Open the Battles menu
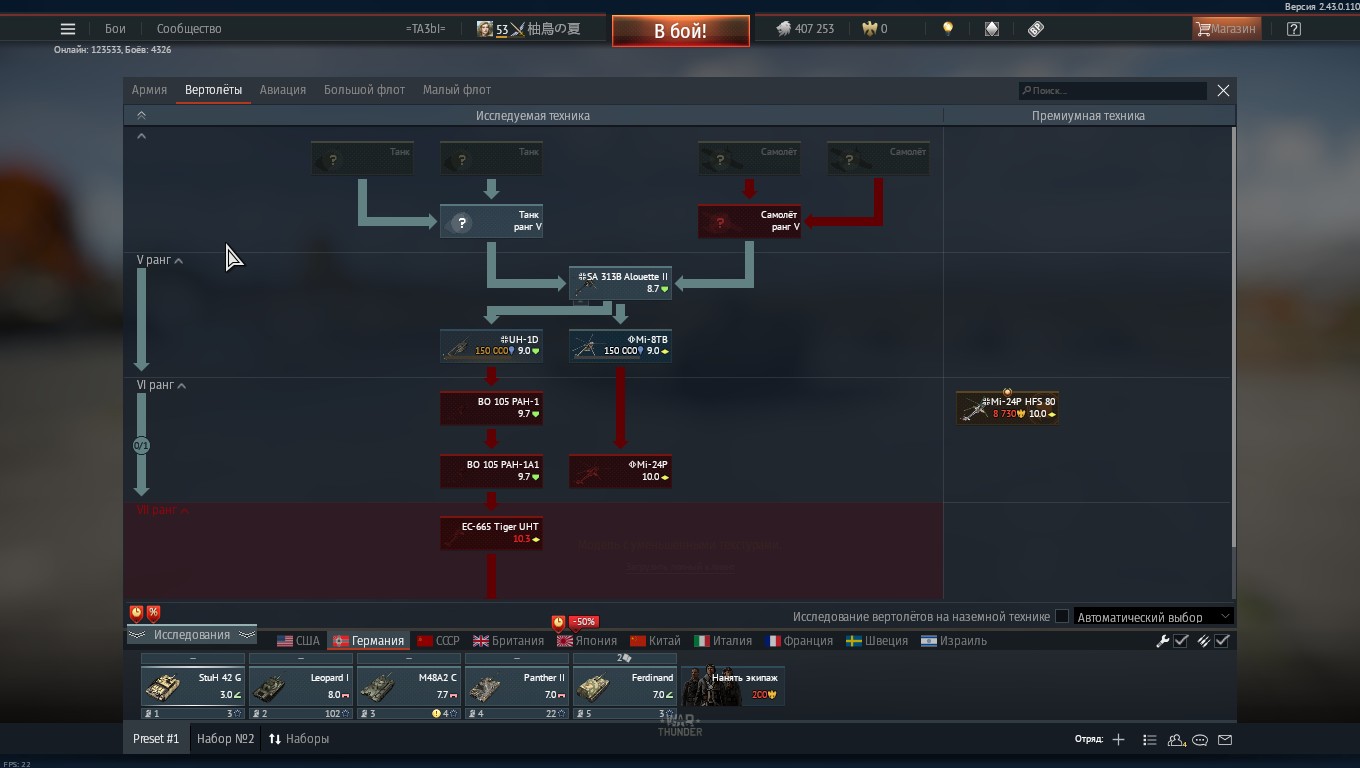Image resolution: width=1360 pixels, height=768 pixels. [115, 29]
